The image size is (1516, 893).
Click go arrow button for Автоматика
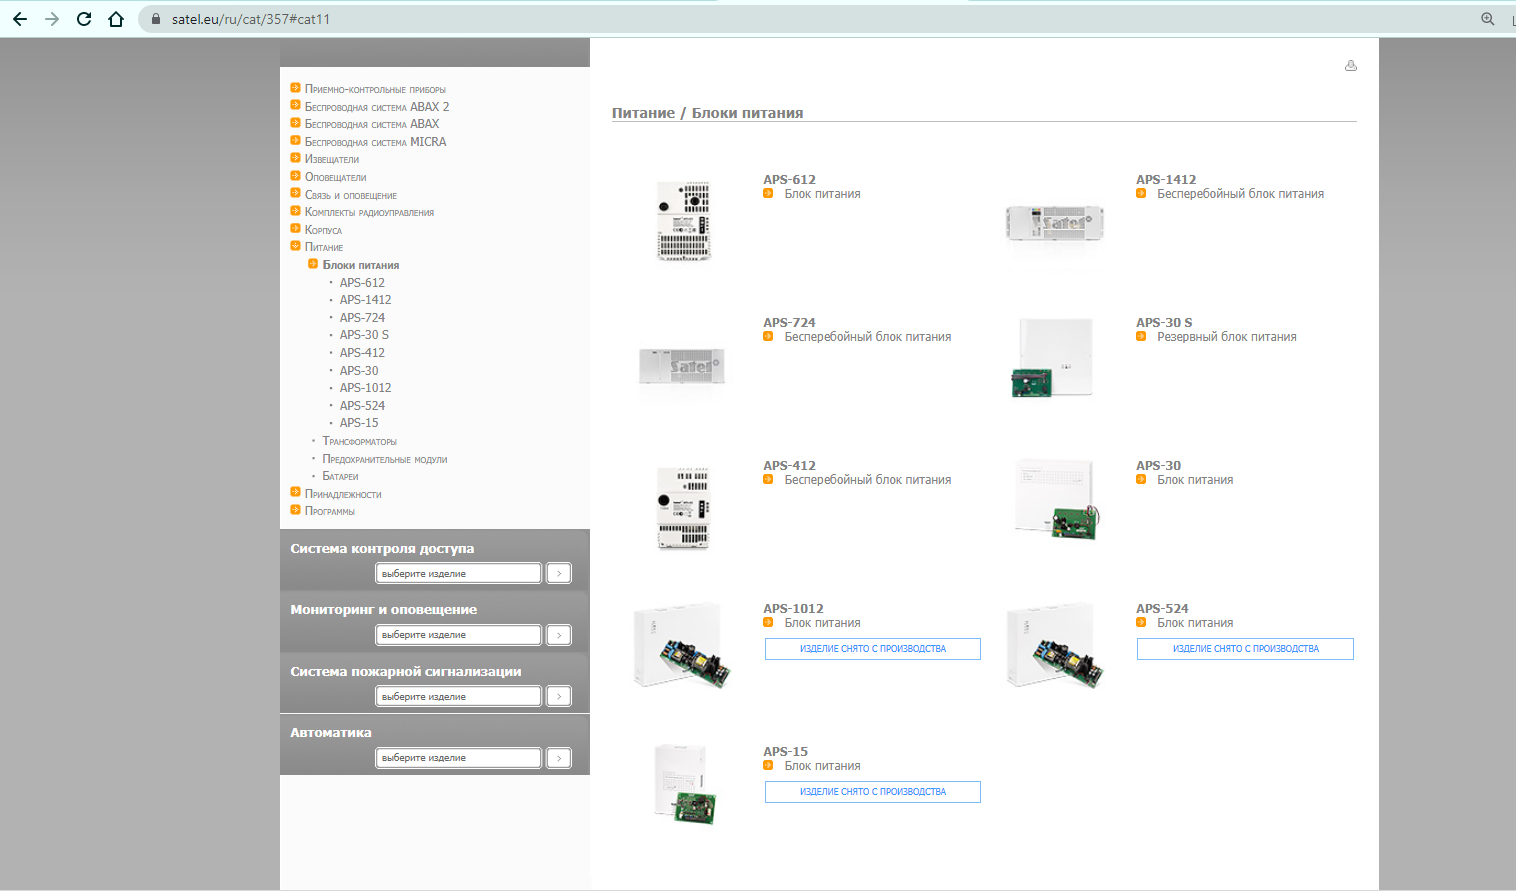[559, 757]
